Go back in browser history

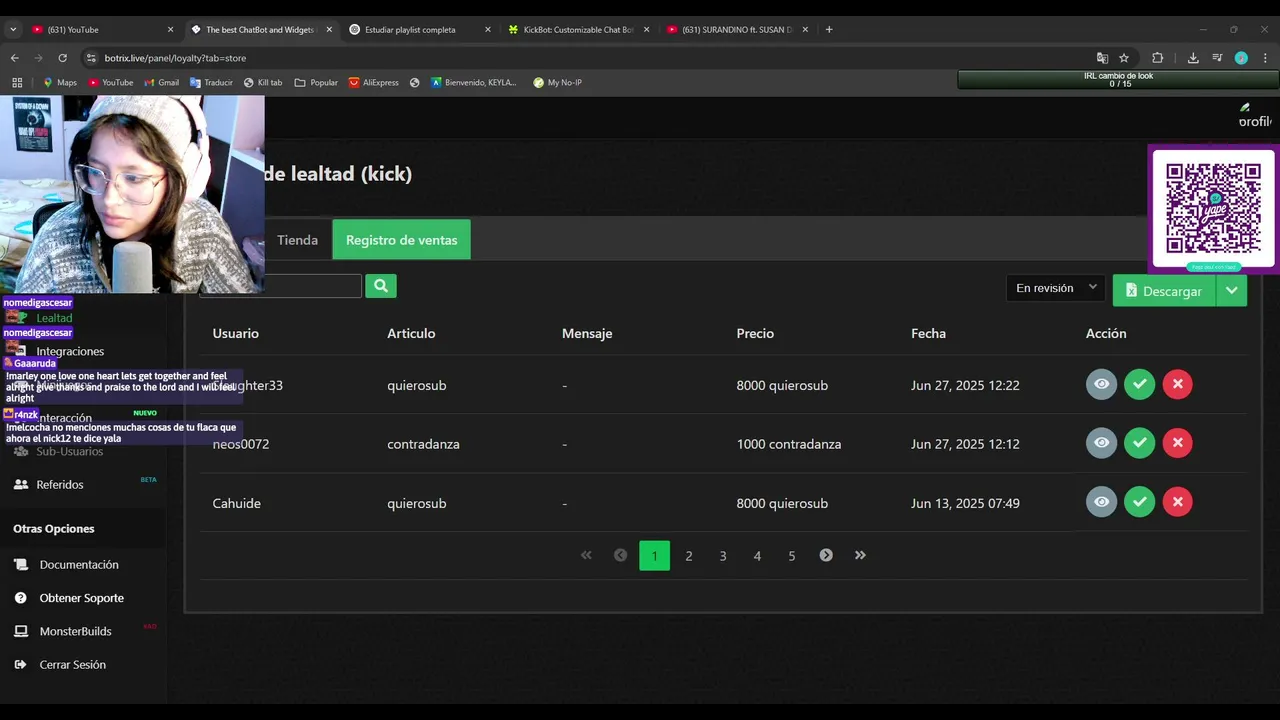[x=14, y=58]
